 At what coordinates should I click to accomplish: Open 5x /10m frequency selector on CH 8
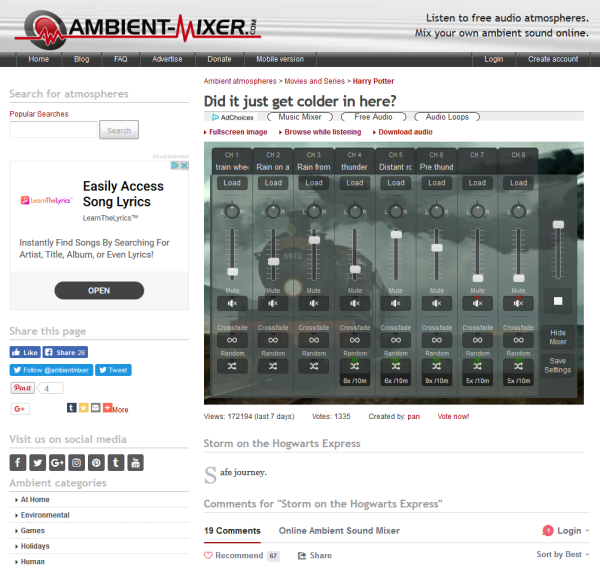[518, 381]
